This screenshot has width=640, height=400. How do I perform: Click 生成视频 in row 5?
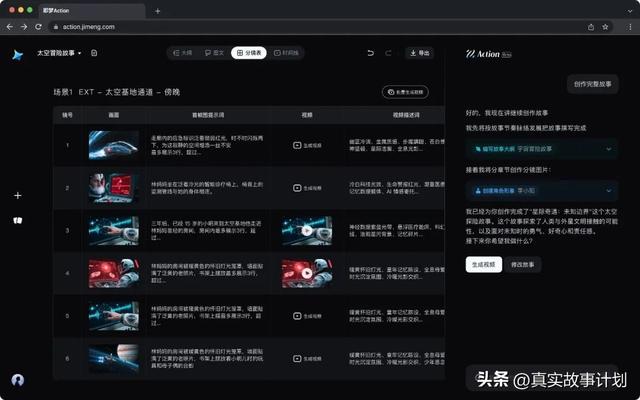pyautogui.click(x=307, y=316)
